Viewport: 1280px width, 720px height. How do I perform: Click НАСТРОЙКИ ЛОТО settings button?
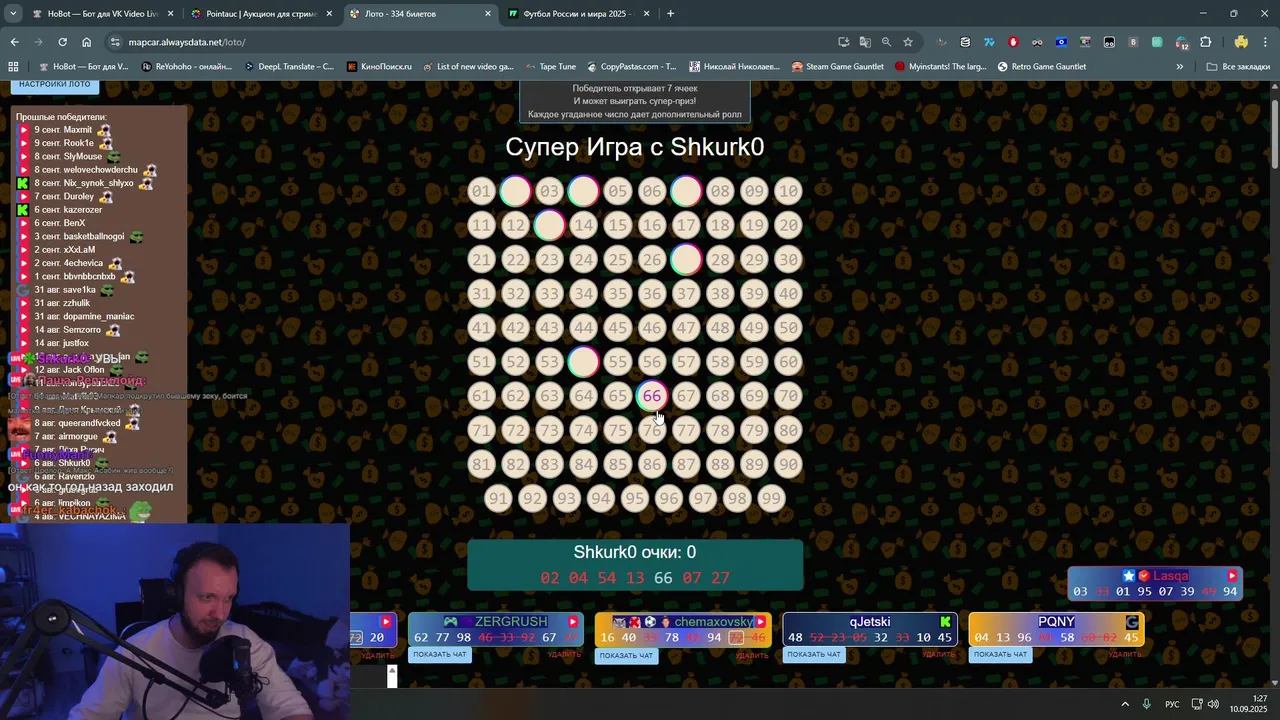(x=55, y=85)
